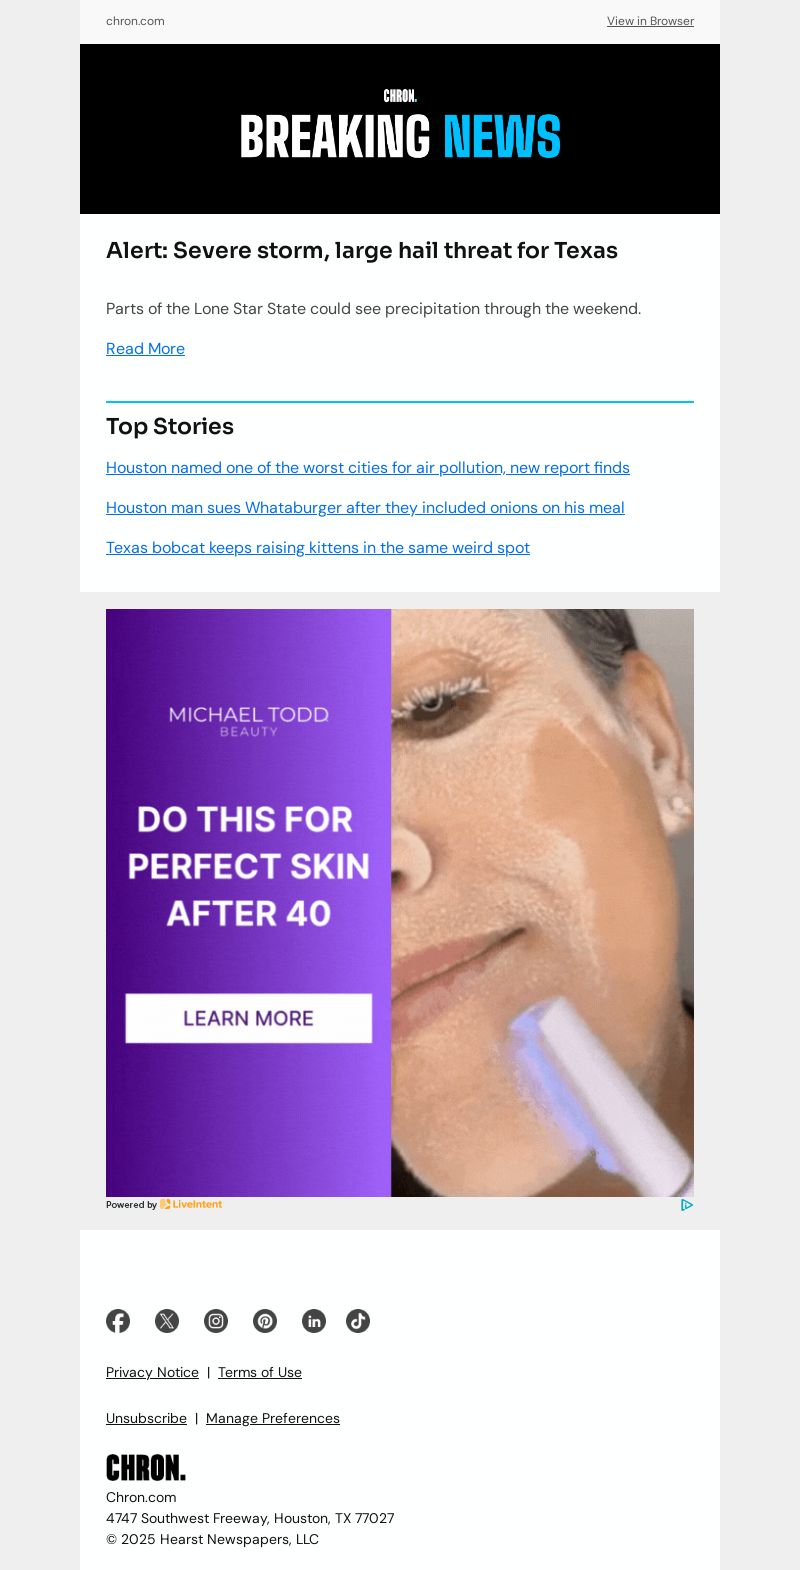Open the Texas bobcat kittens story
This screenshot has height=1570, width=800.
(x=318, y=548)
